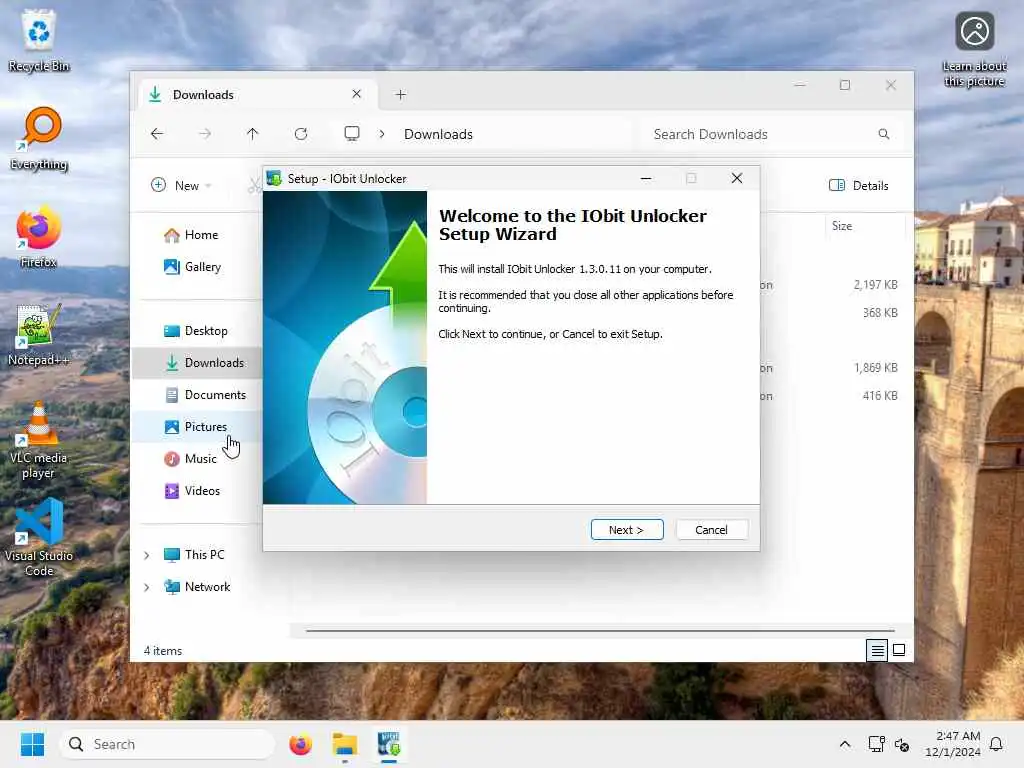The height and width of the screenshot is (768, 1024).
Task: Select the Firefox desktop shortcut
Action: click(x=39, y=236)
